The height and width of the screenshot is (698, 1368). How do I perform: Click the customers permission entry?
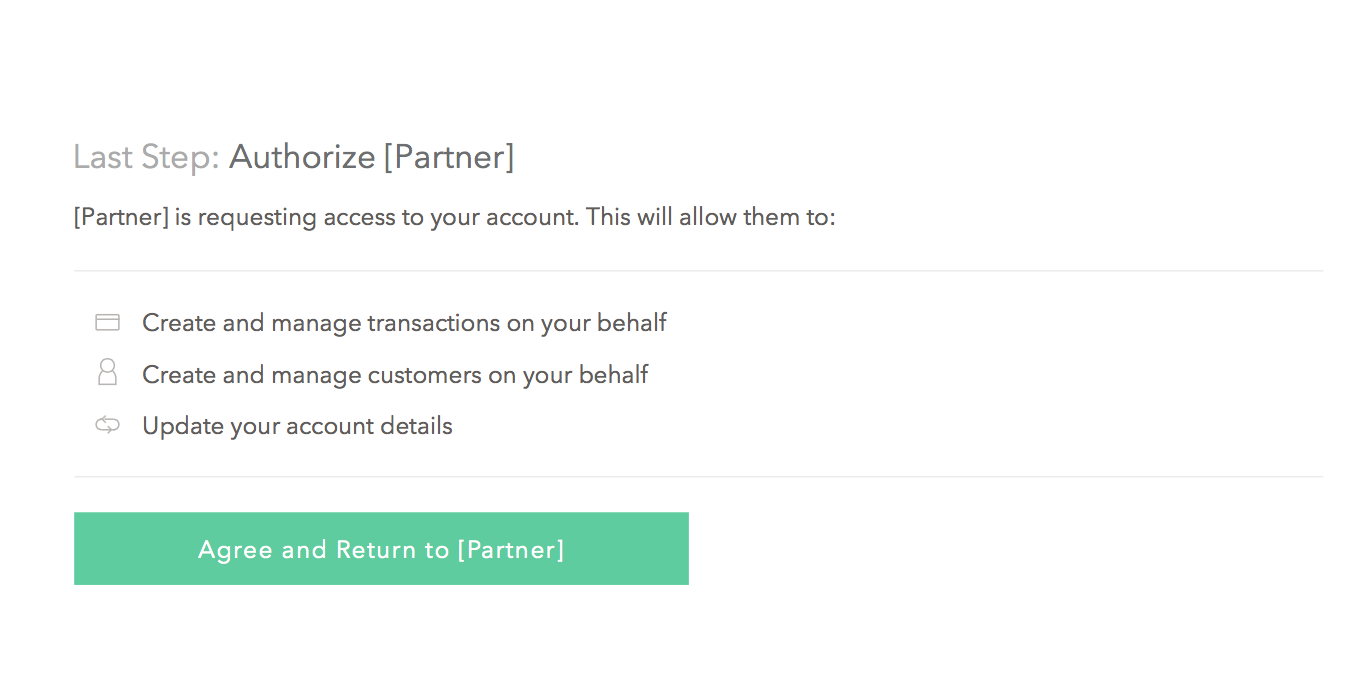click(395, 373)
